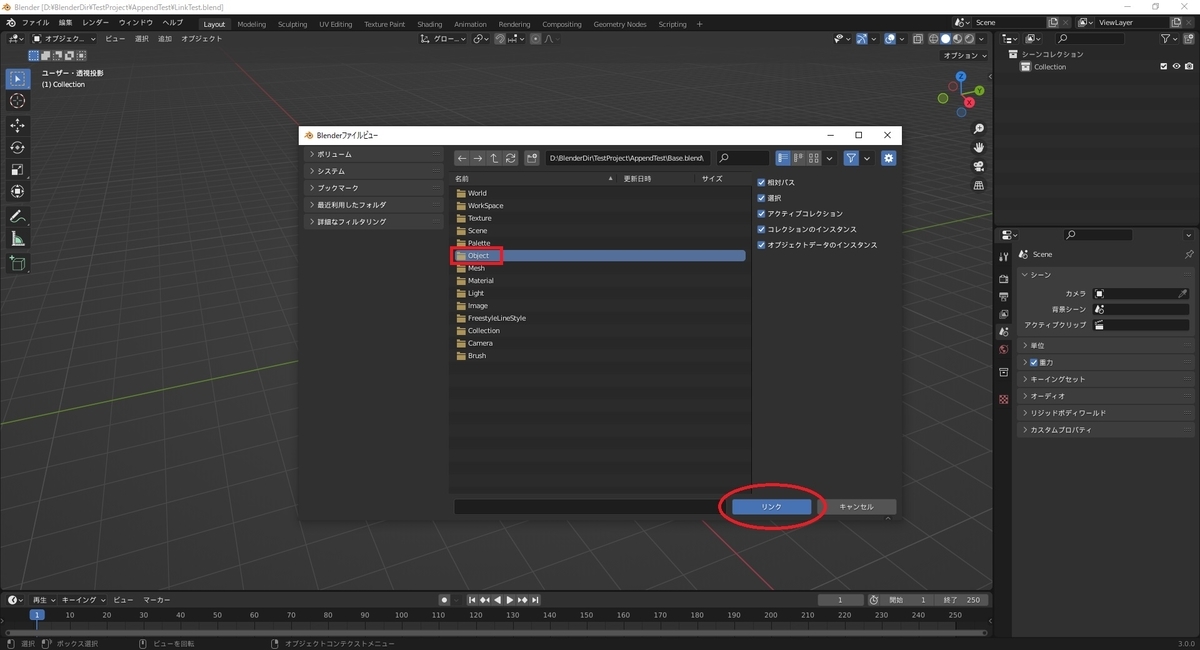Toggle the オブジェクトデータのインスタンス checkbox

click(x=762, y=245)
